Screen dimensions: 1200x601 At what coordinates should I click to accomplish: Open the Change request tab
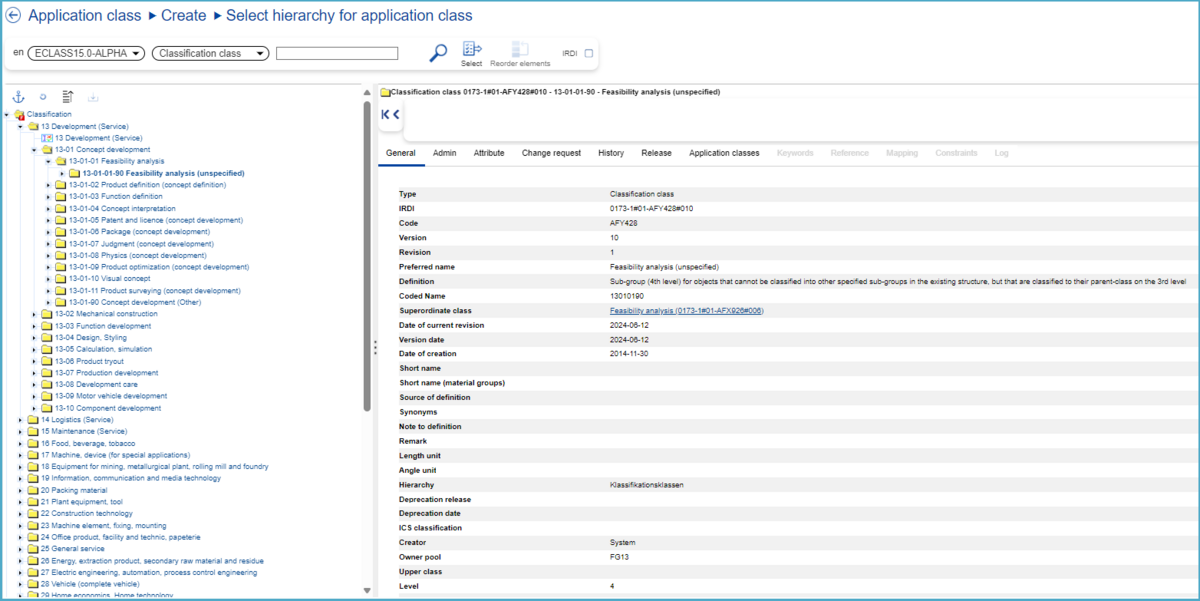click(551, 153)
